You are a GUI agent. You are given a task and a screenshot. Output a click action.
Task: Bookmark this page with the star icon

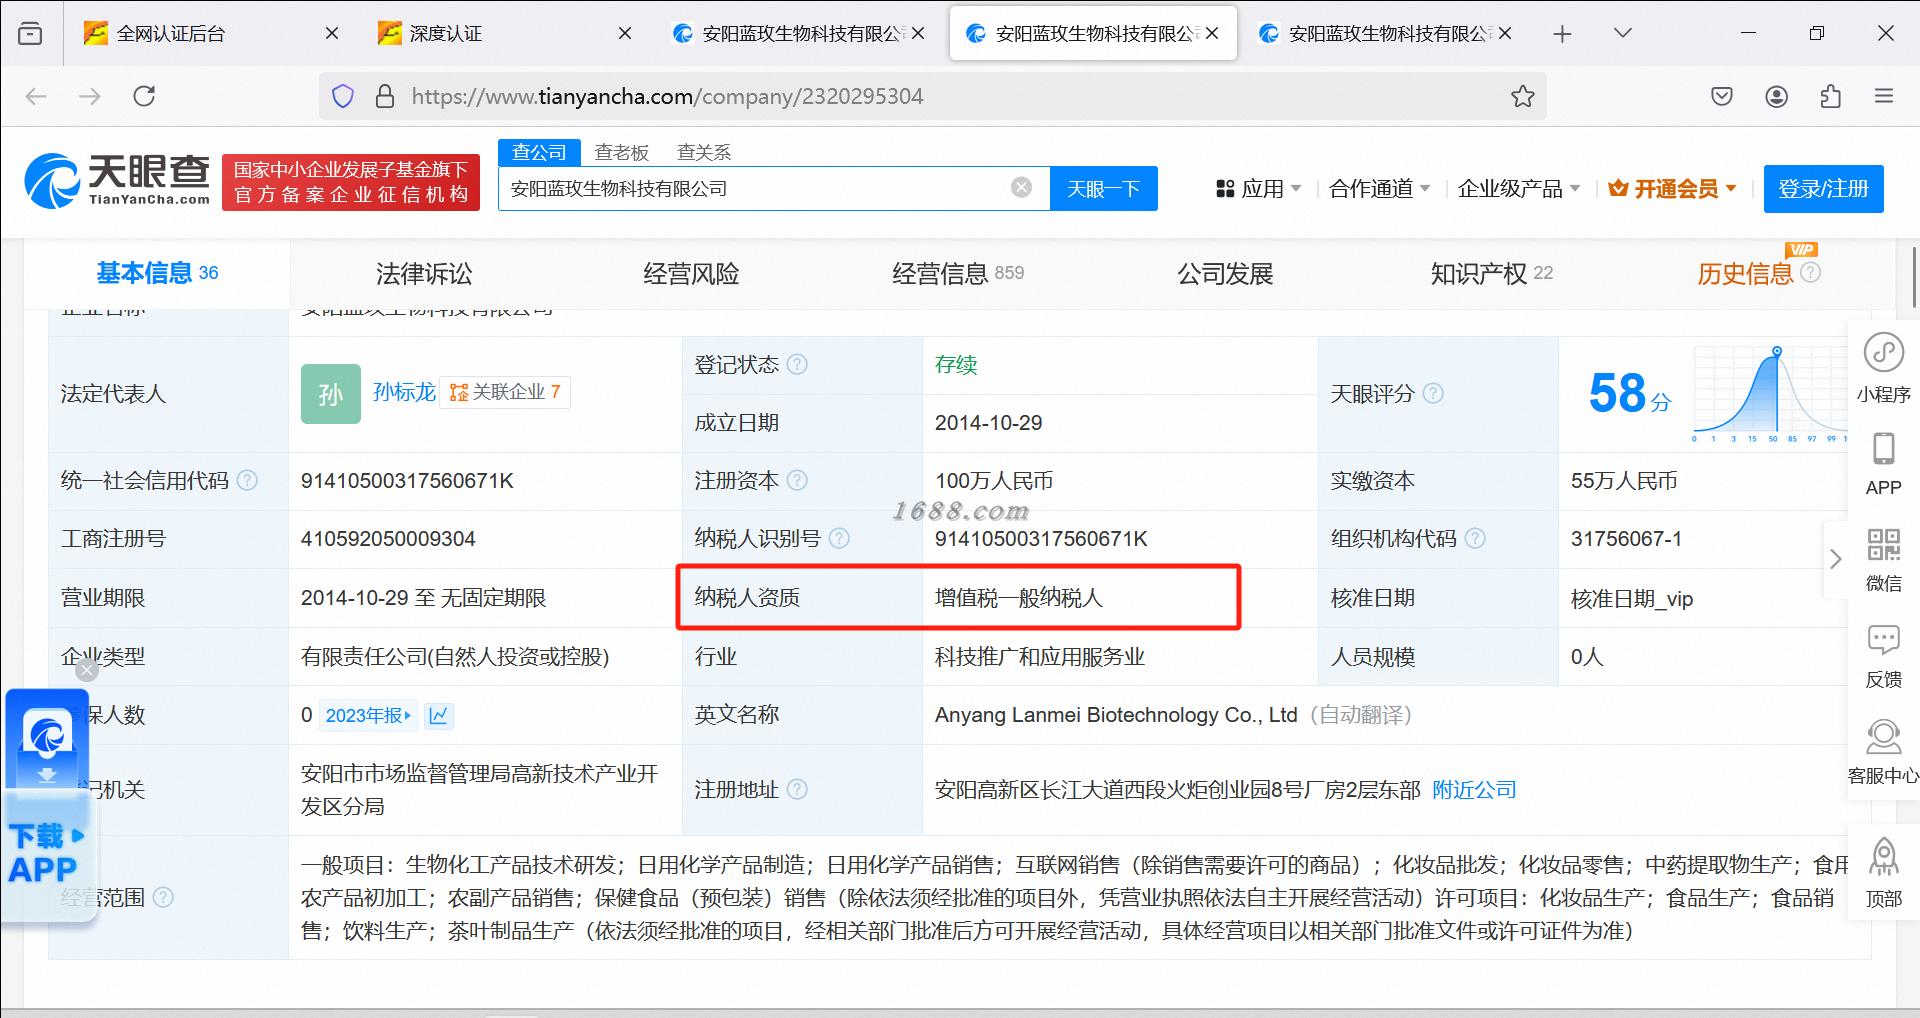pyautogui.click(x=1522, y=96)
